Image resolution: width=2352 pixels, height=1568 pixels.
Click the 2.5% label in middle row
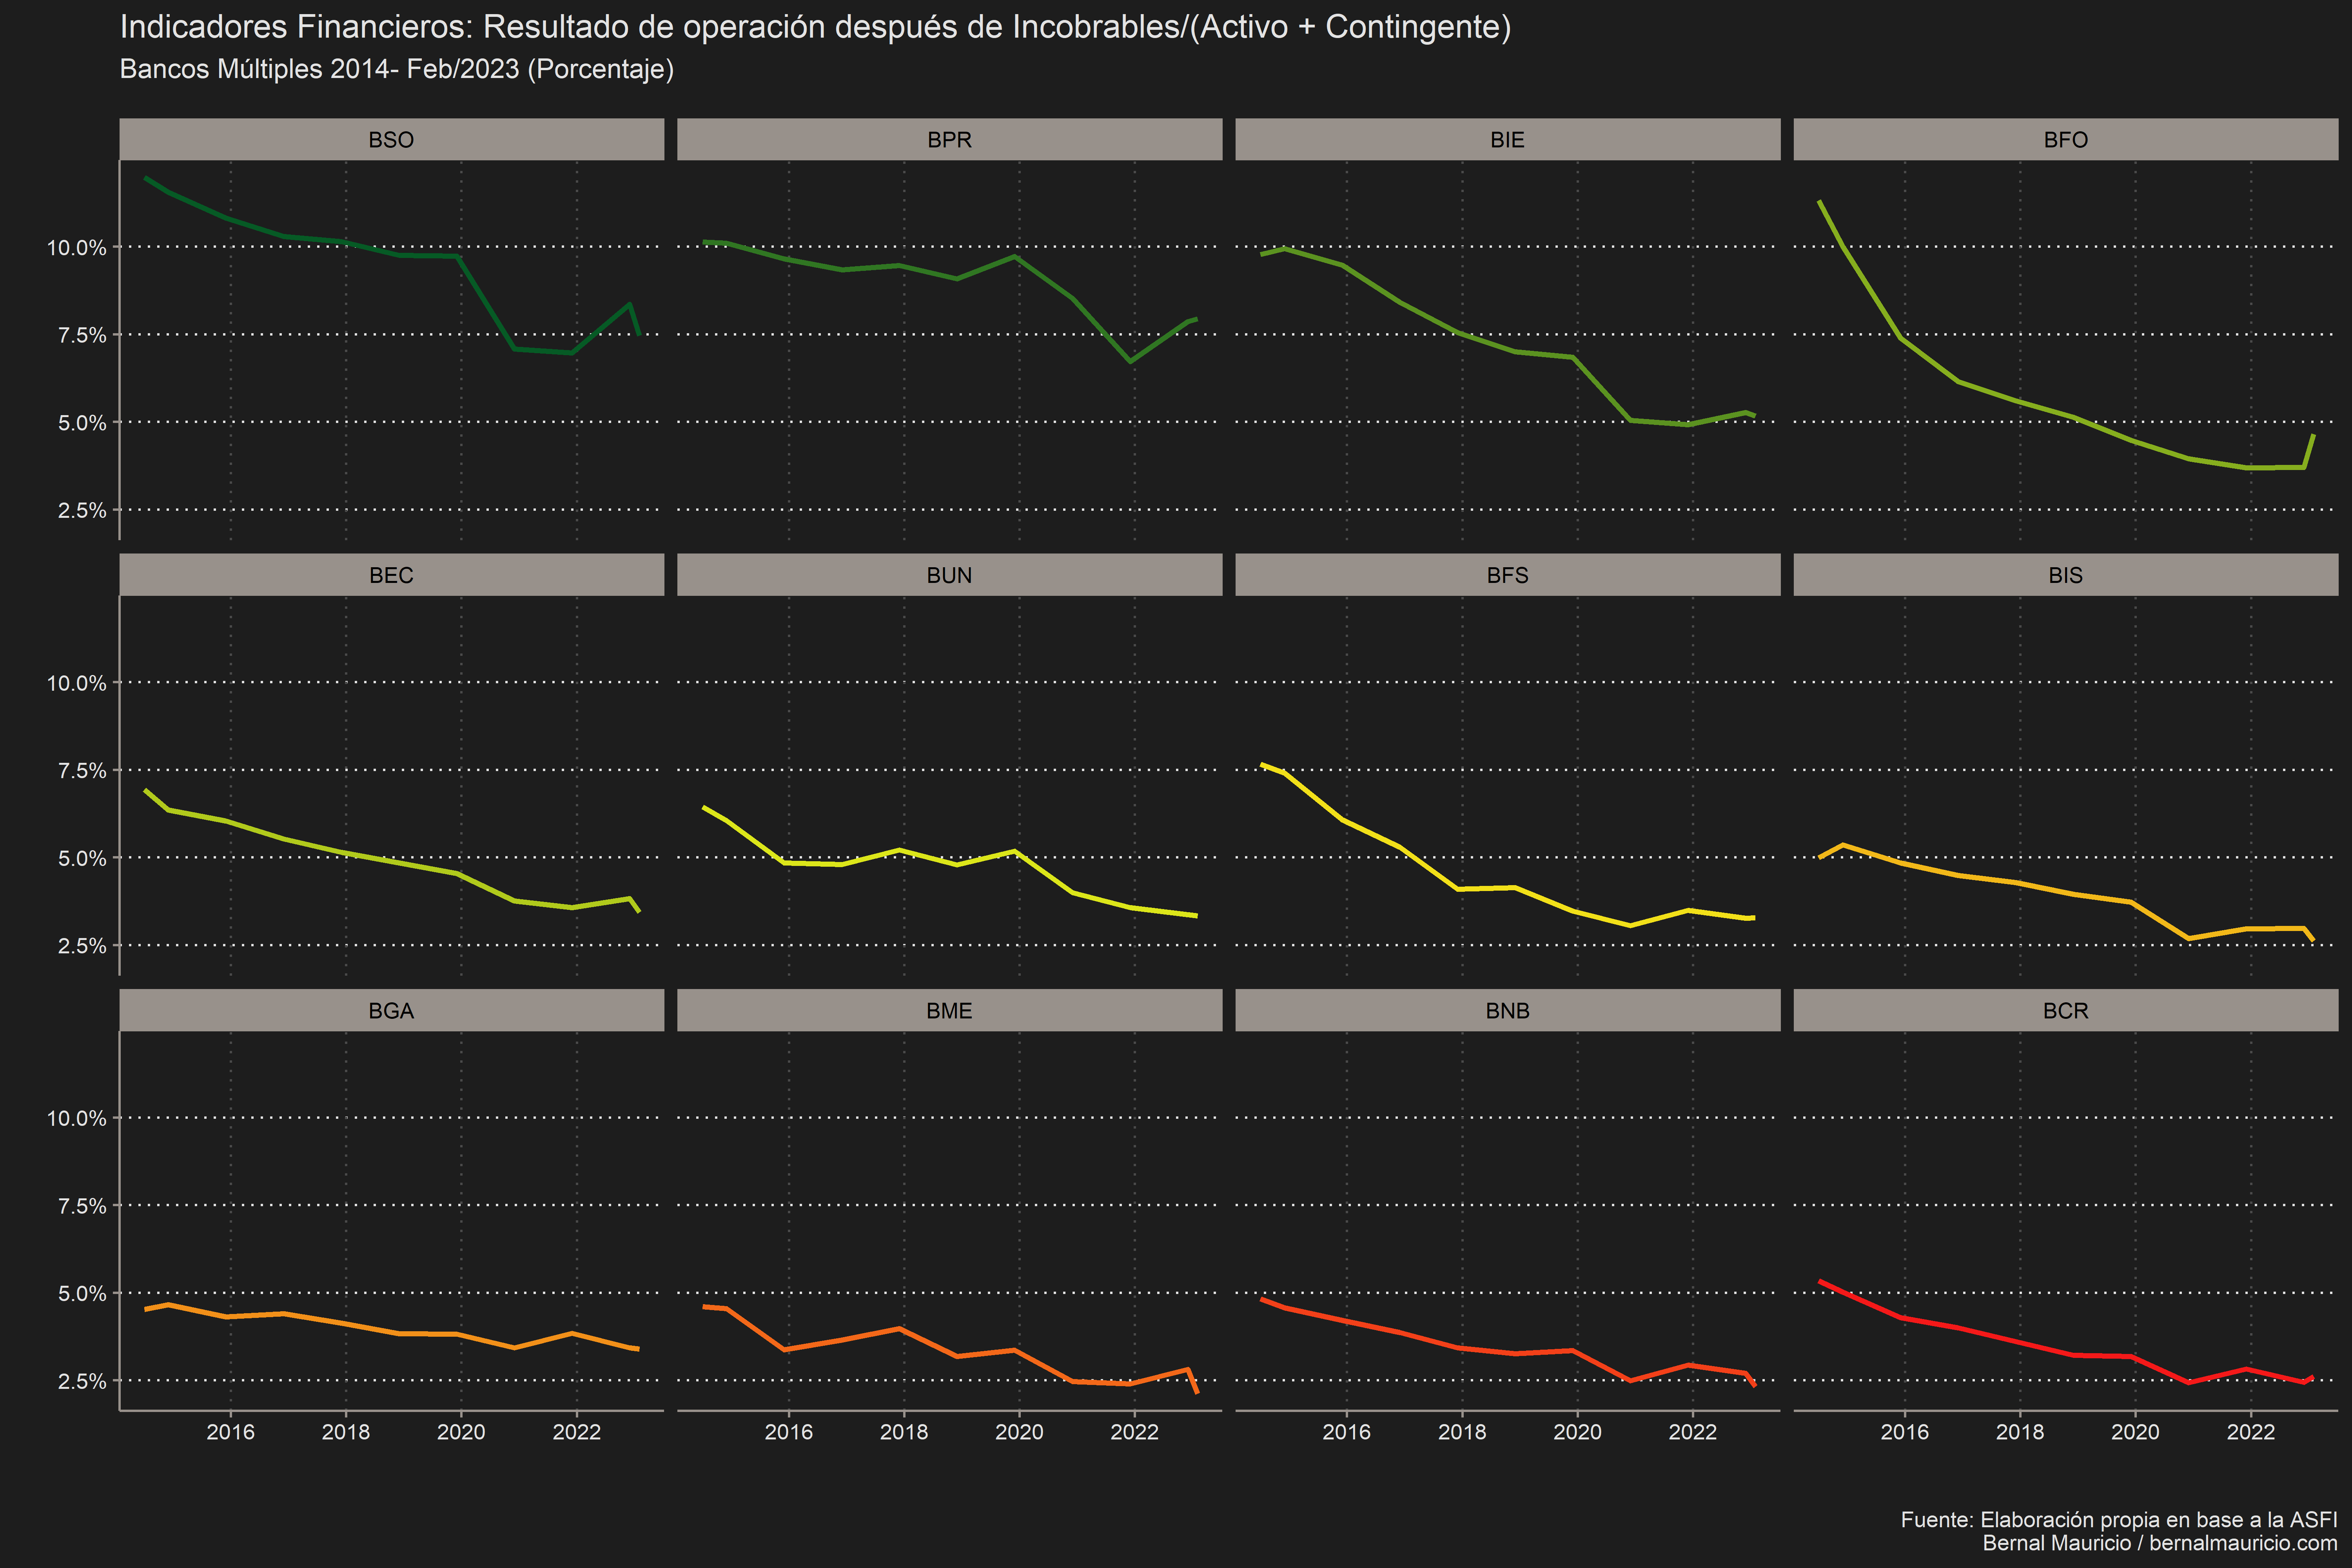coord(82,946)
